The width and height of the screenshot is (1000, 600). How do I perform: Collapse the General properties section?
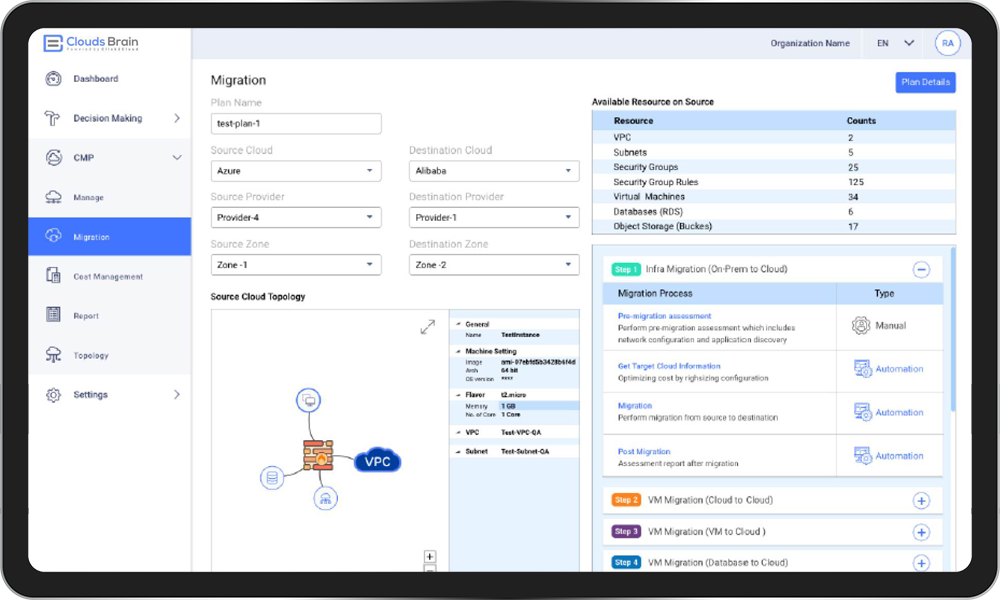(x=458, y=325)
